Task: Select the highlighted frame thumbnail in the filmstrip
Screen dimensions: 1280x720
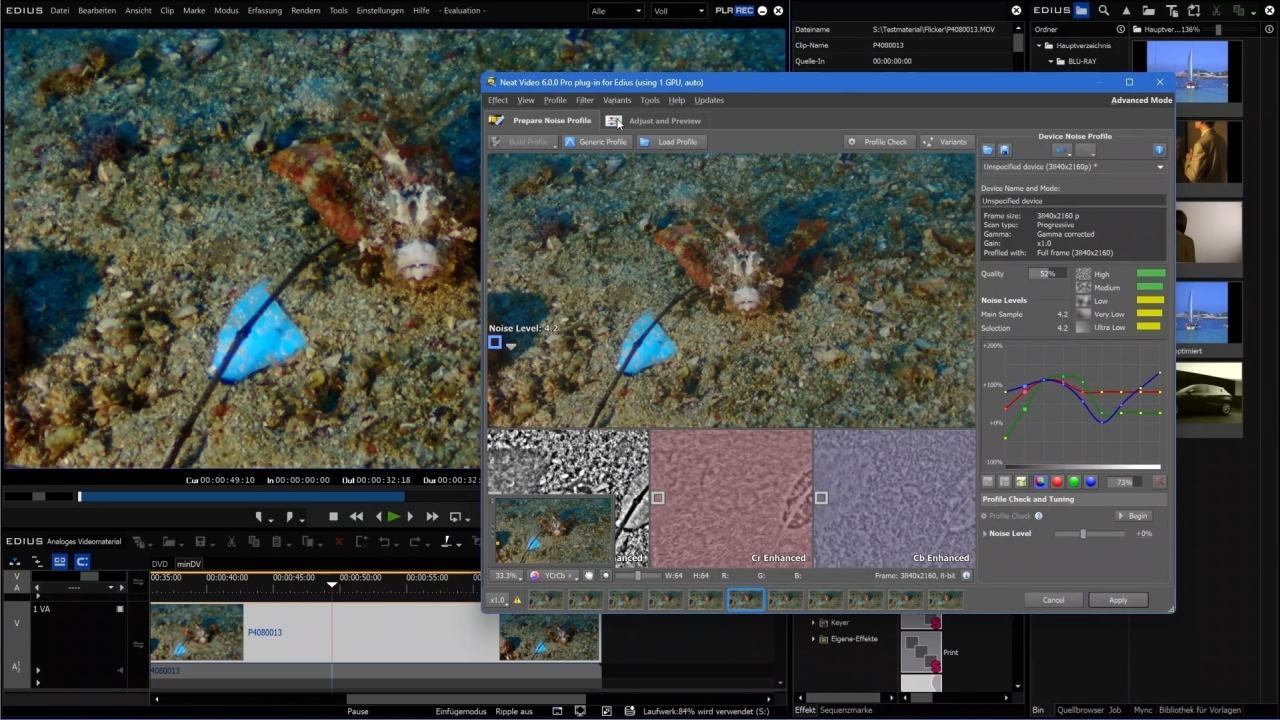Action: pos(745,600)
